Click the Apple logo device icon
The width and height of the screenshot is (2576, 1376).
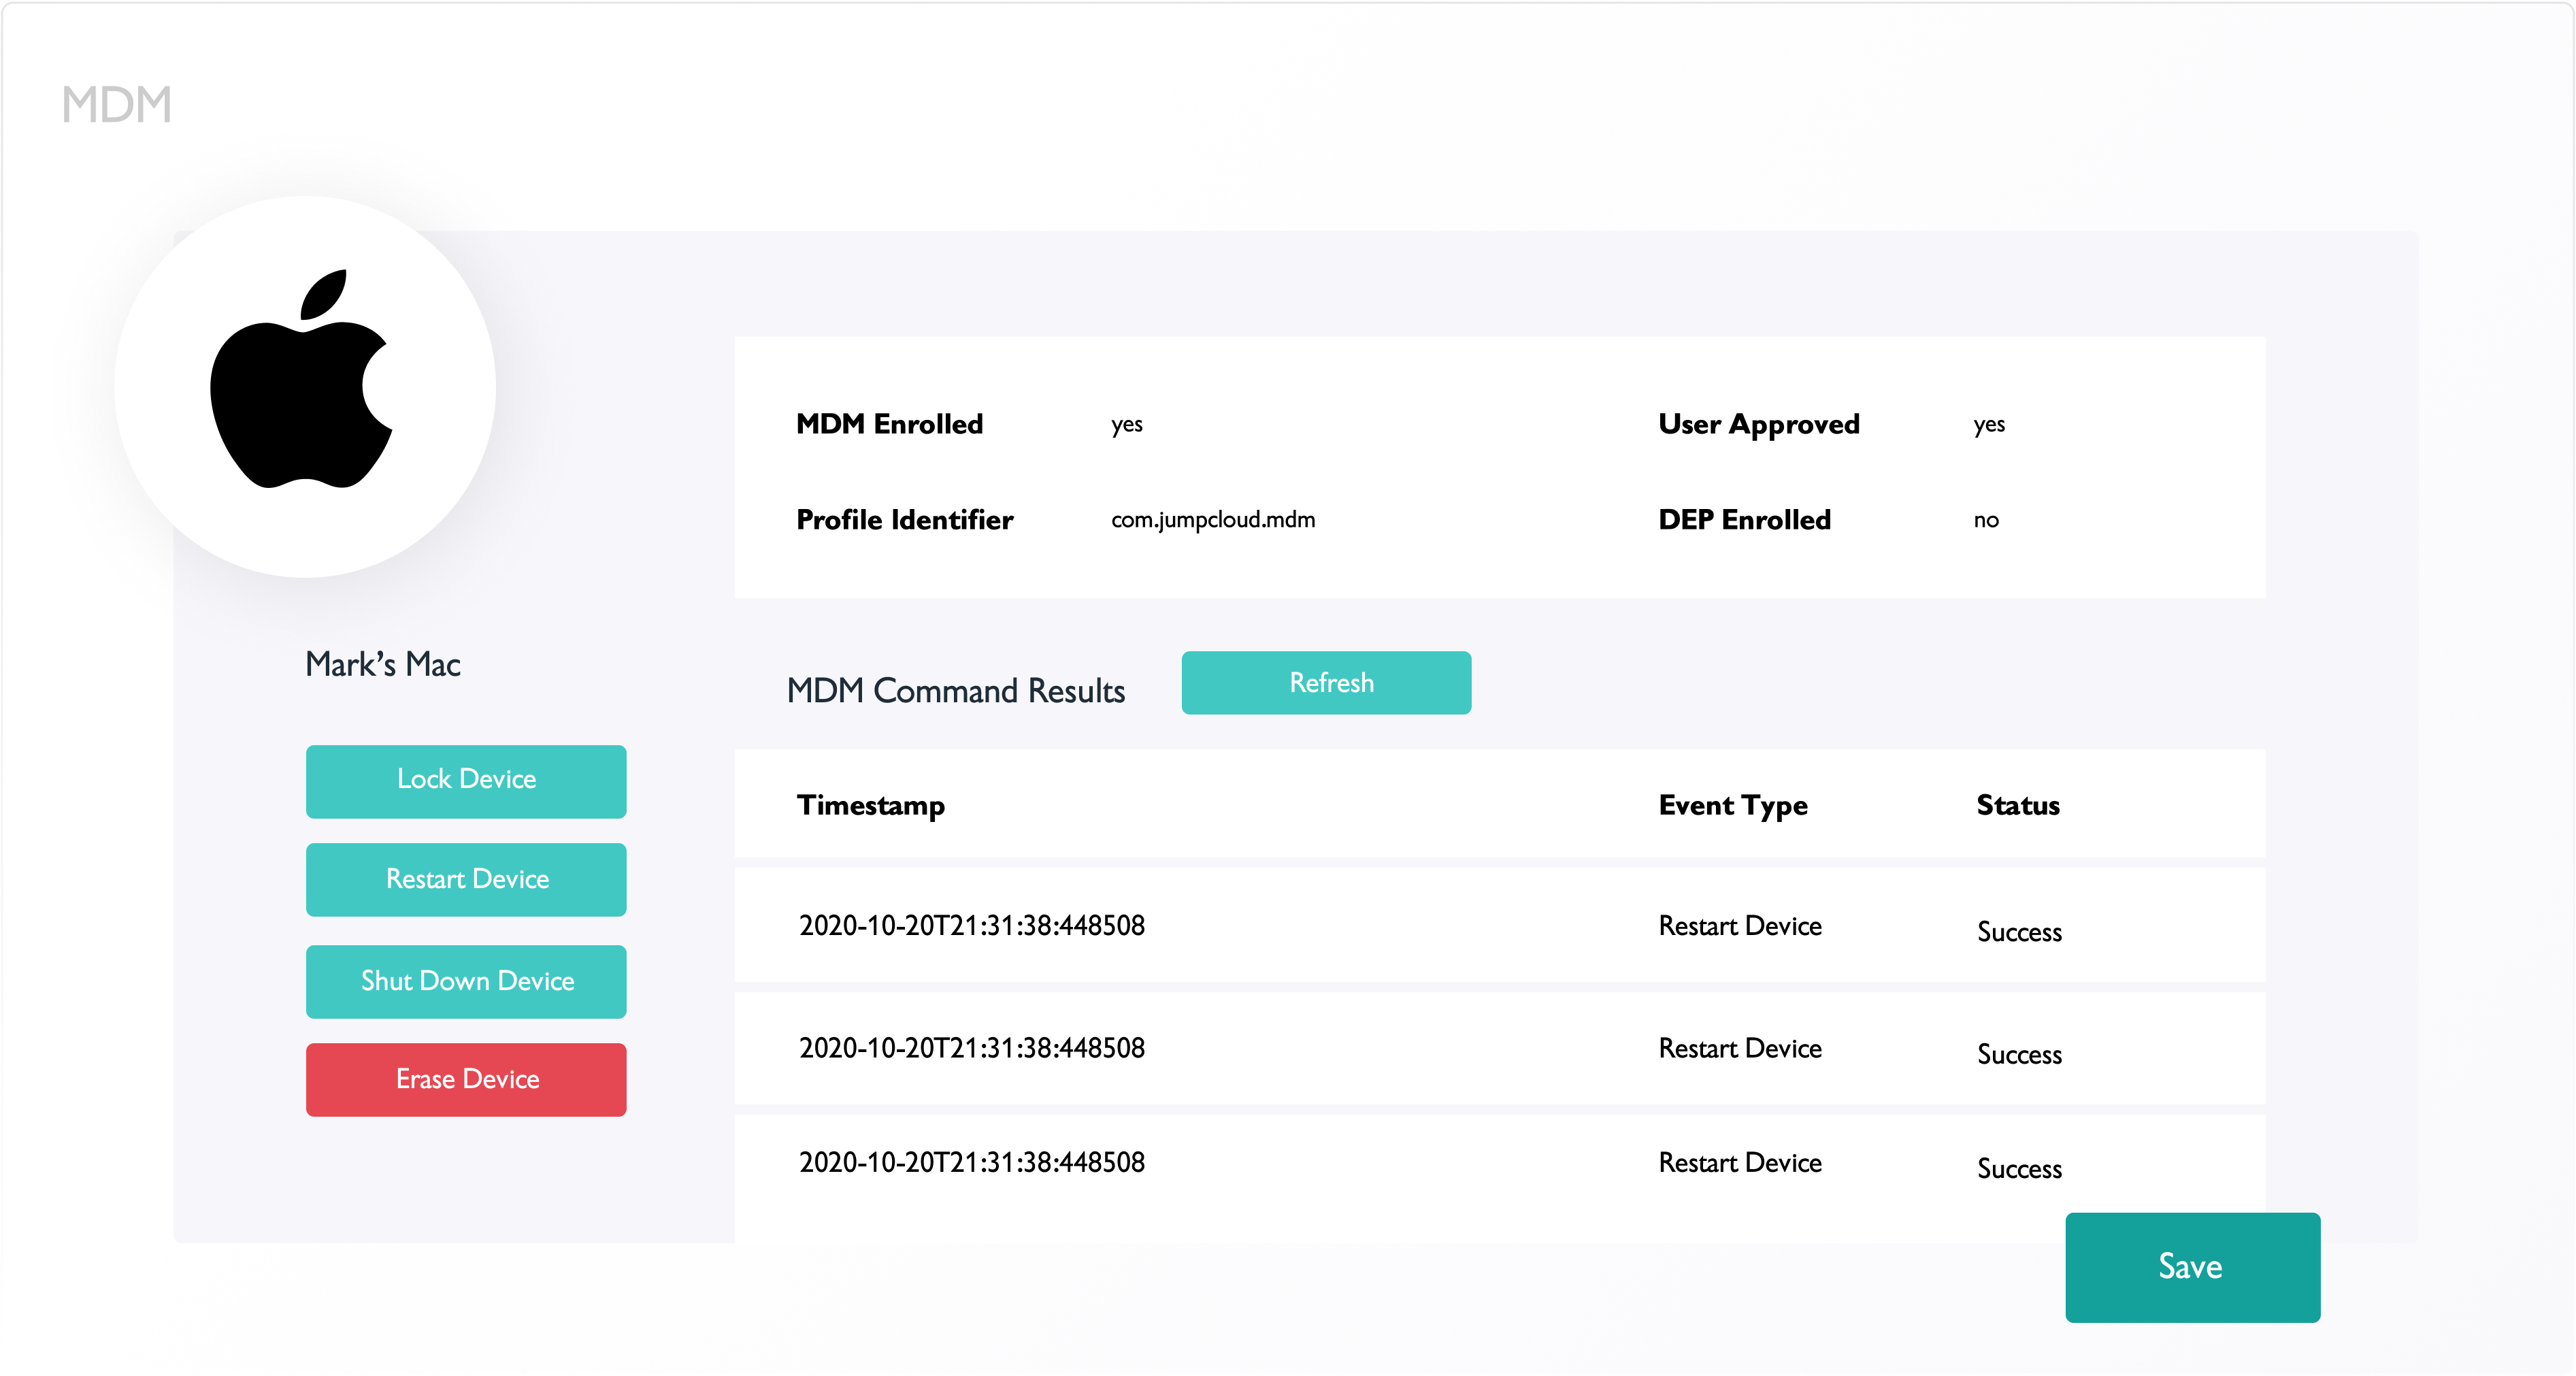click(x=302, y=381)
